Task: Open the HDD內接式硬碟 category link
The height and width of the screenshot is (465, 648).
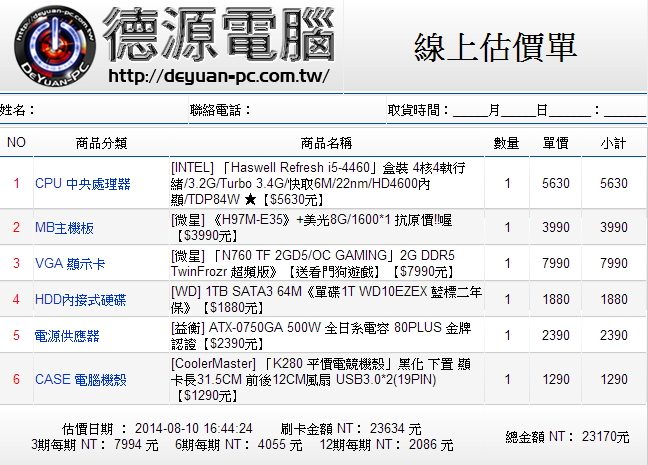Action: 81,299
